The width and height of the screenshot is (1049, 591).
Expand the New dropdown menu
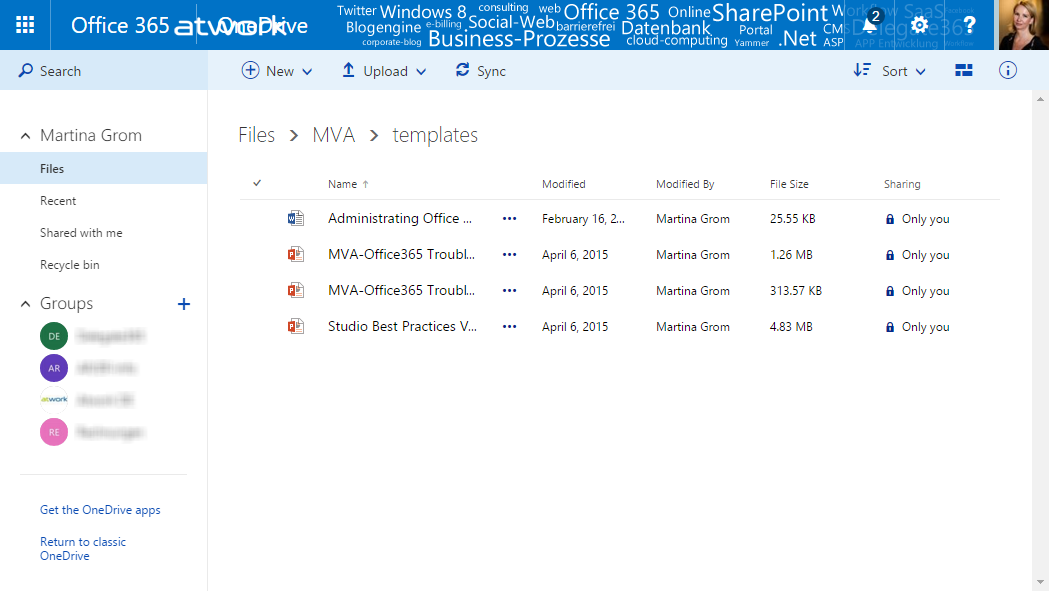click(277, 71)
